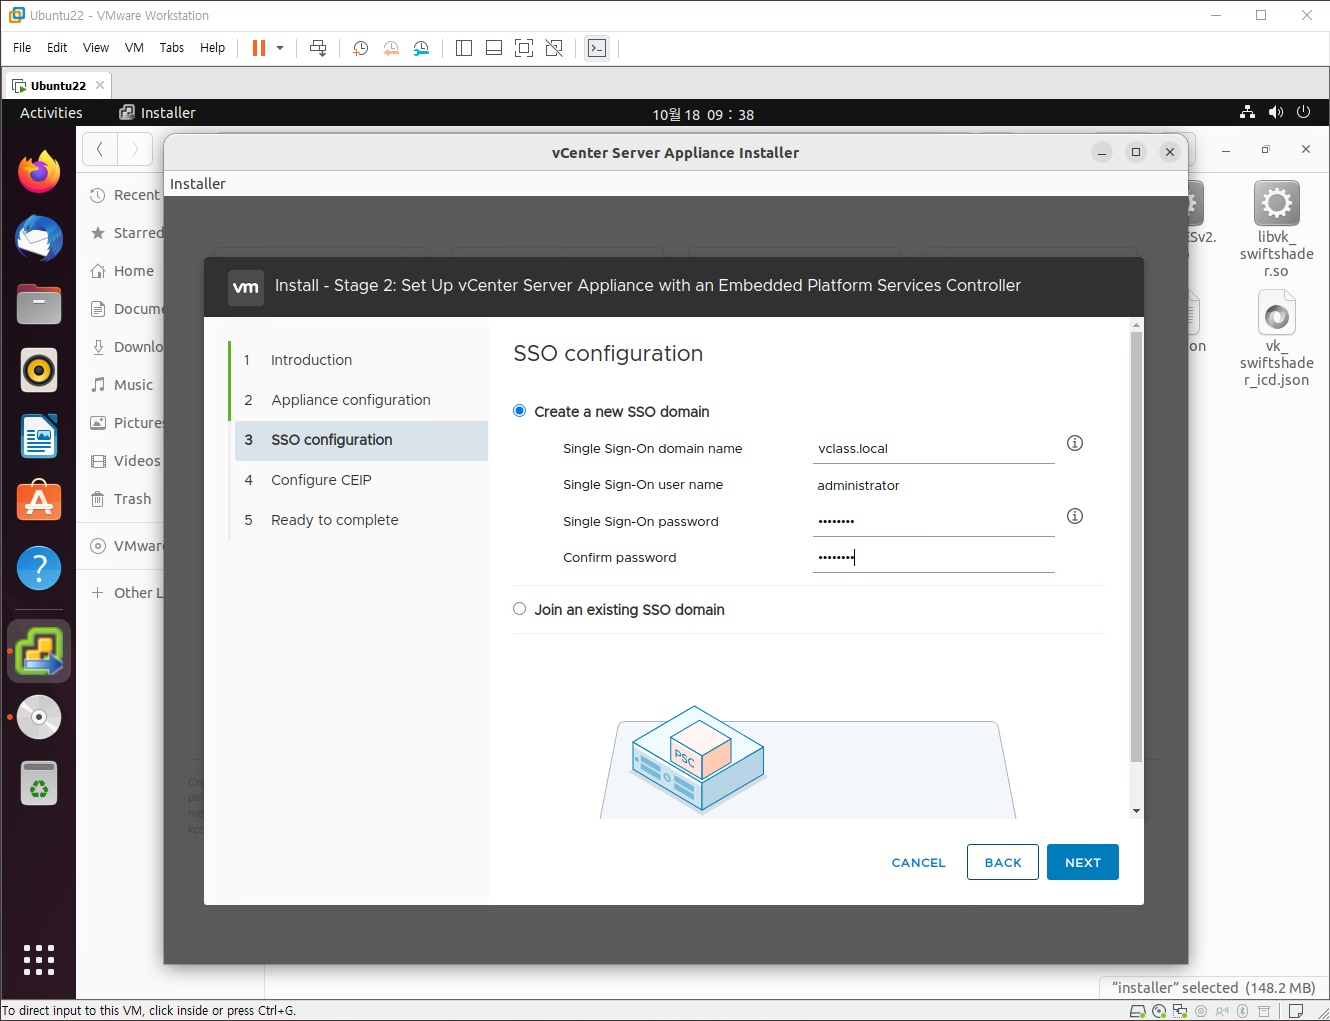Screen dimensions: 1330x1021
Task: Open Ubuntu Activities overview
Action: 51,113
